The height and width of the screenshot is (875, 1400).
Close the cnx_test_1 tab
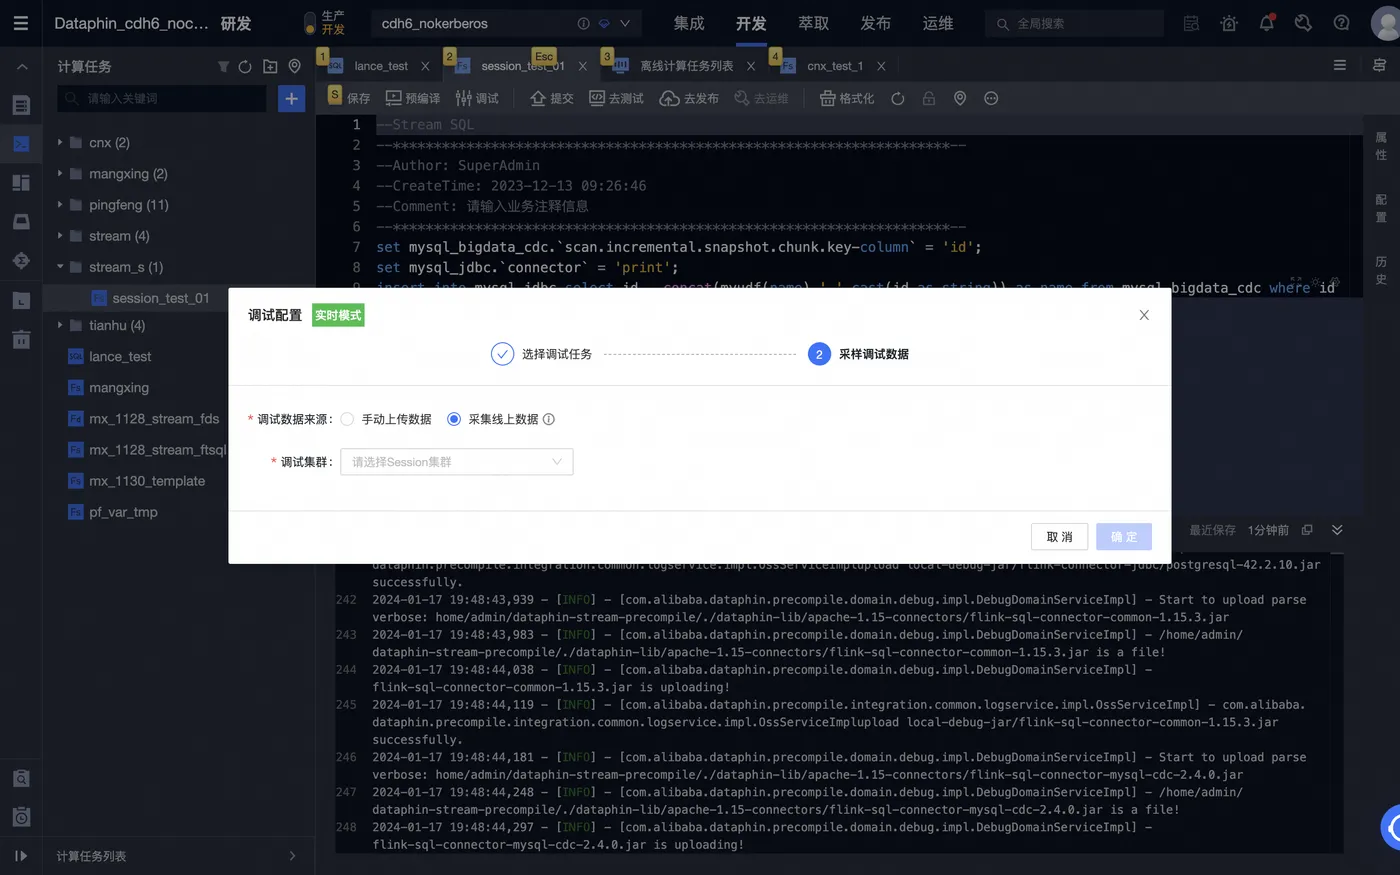(x=881, y=66)
